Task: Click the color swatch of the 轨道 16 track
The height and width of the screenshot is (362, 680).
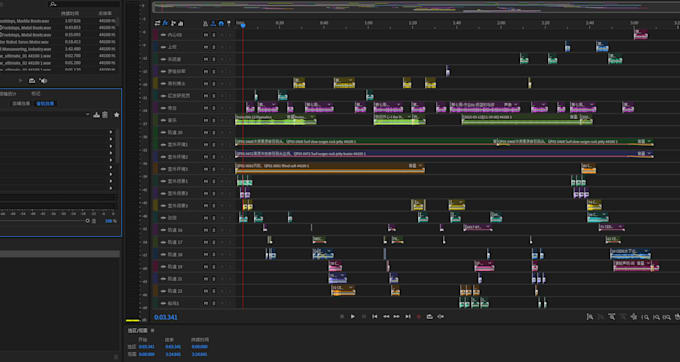Action: (156, 230)
